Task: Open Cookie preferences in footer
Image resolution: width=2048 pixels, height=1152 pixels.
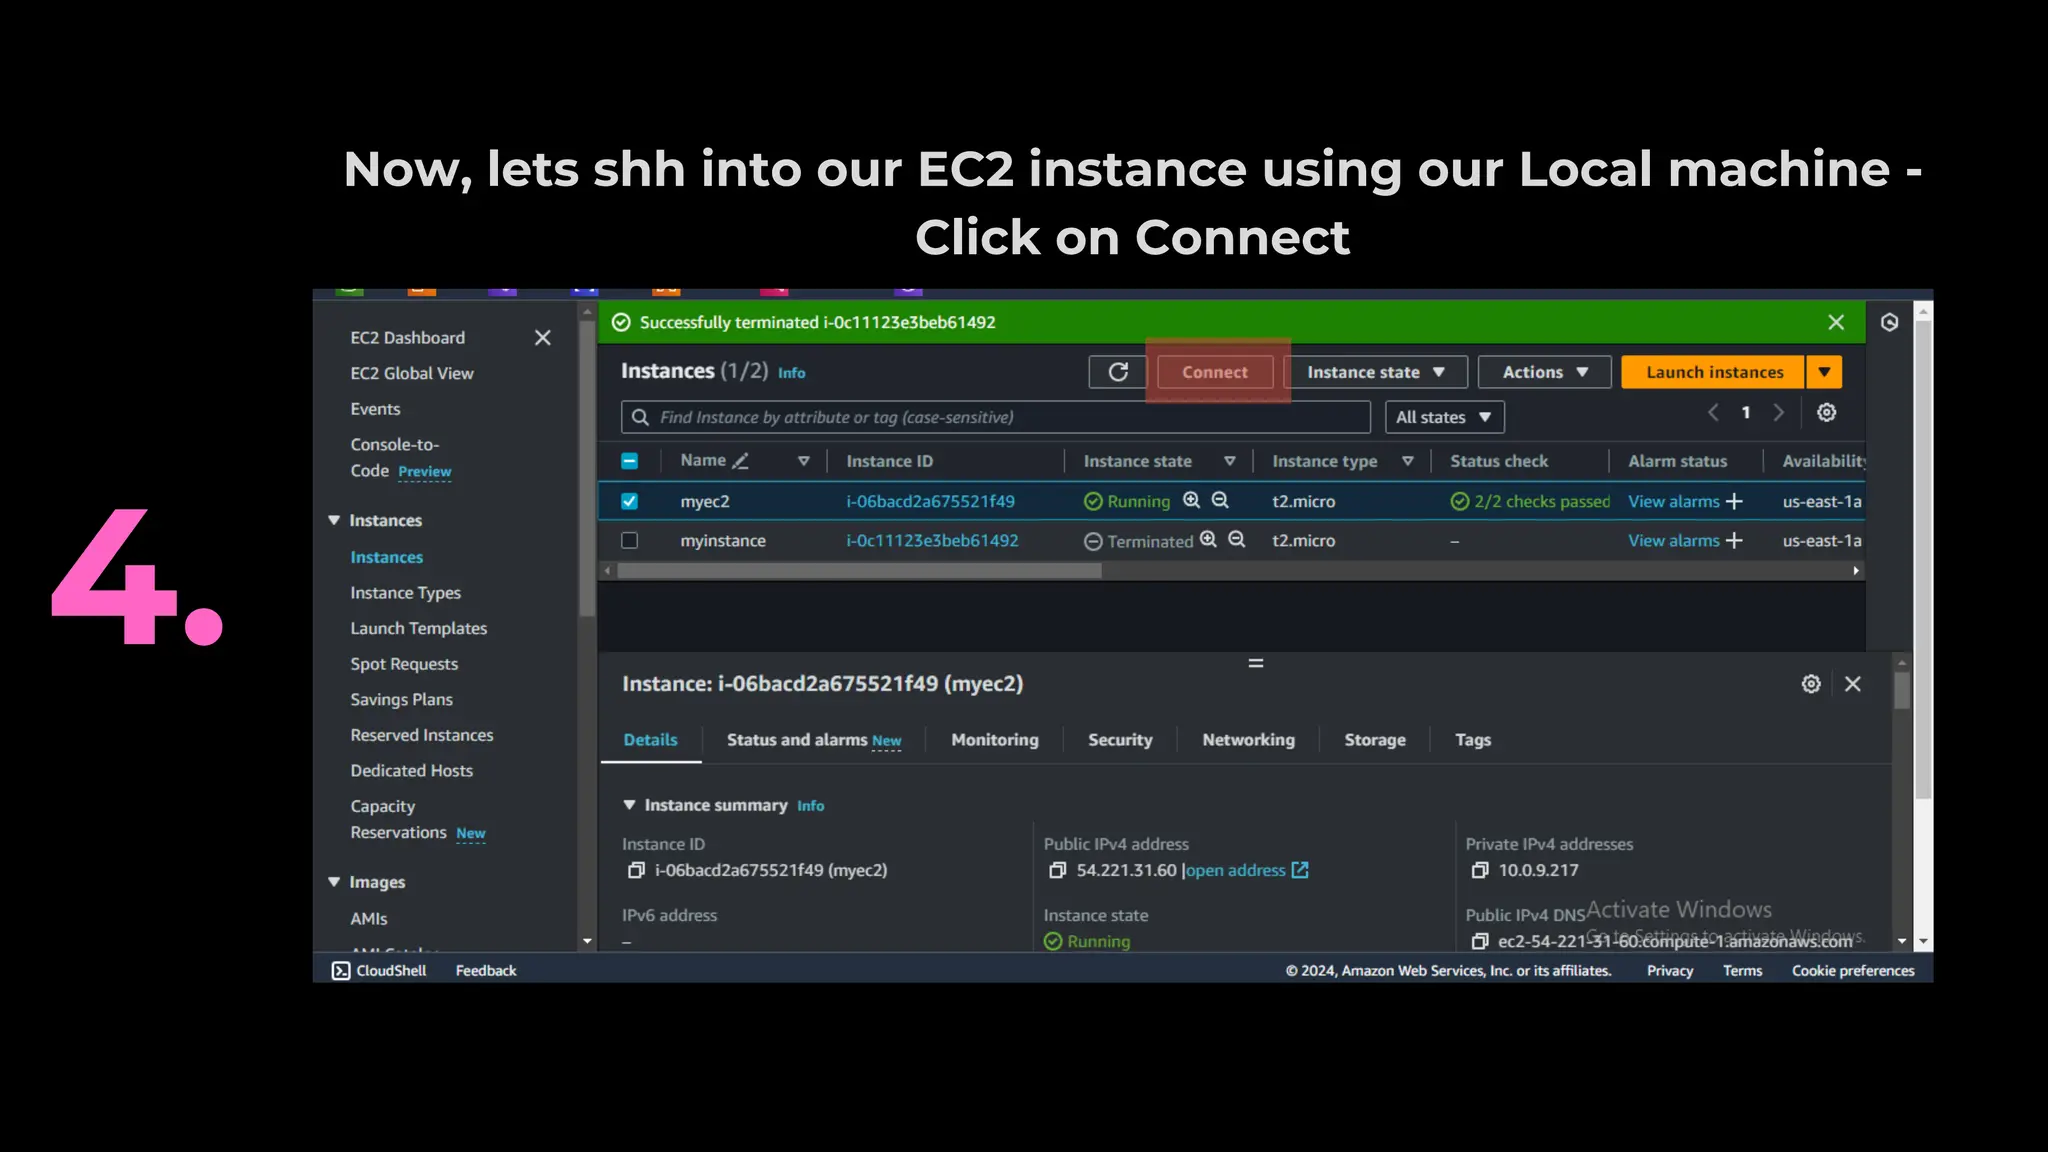Action: pyautogui.click(x=1853, y=970)
